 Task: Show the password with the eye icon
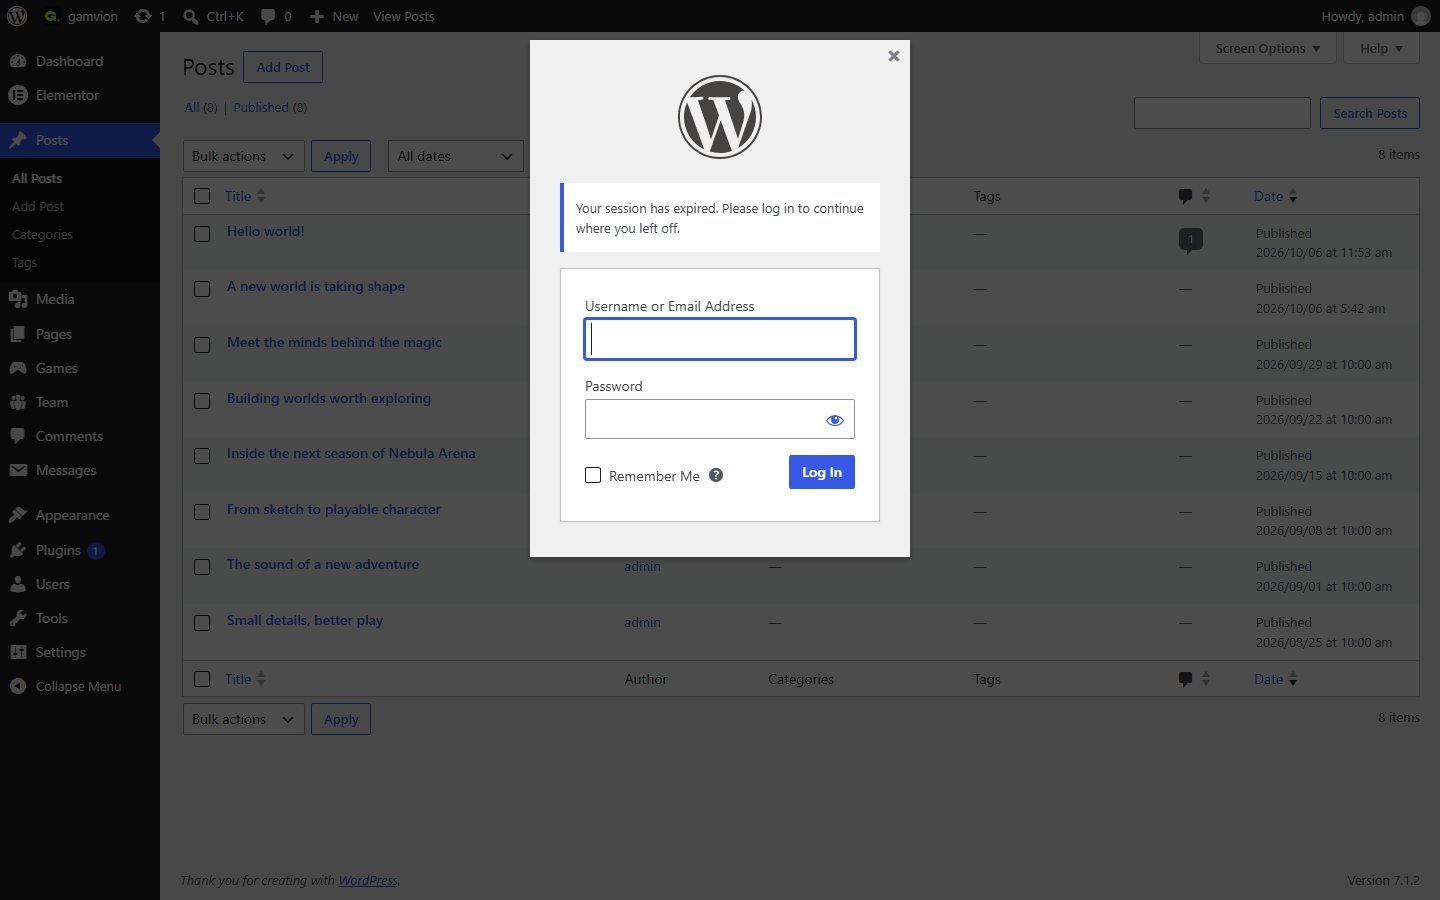click(835, 420)
